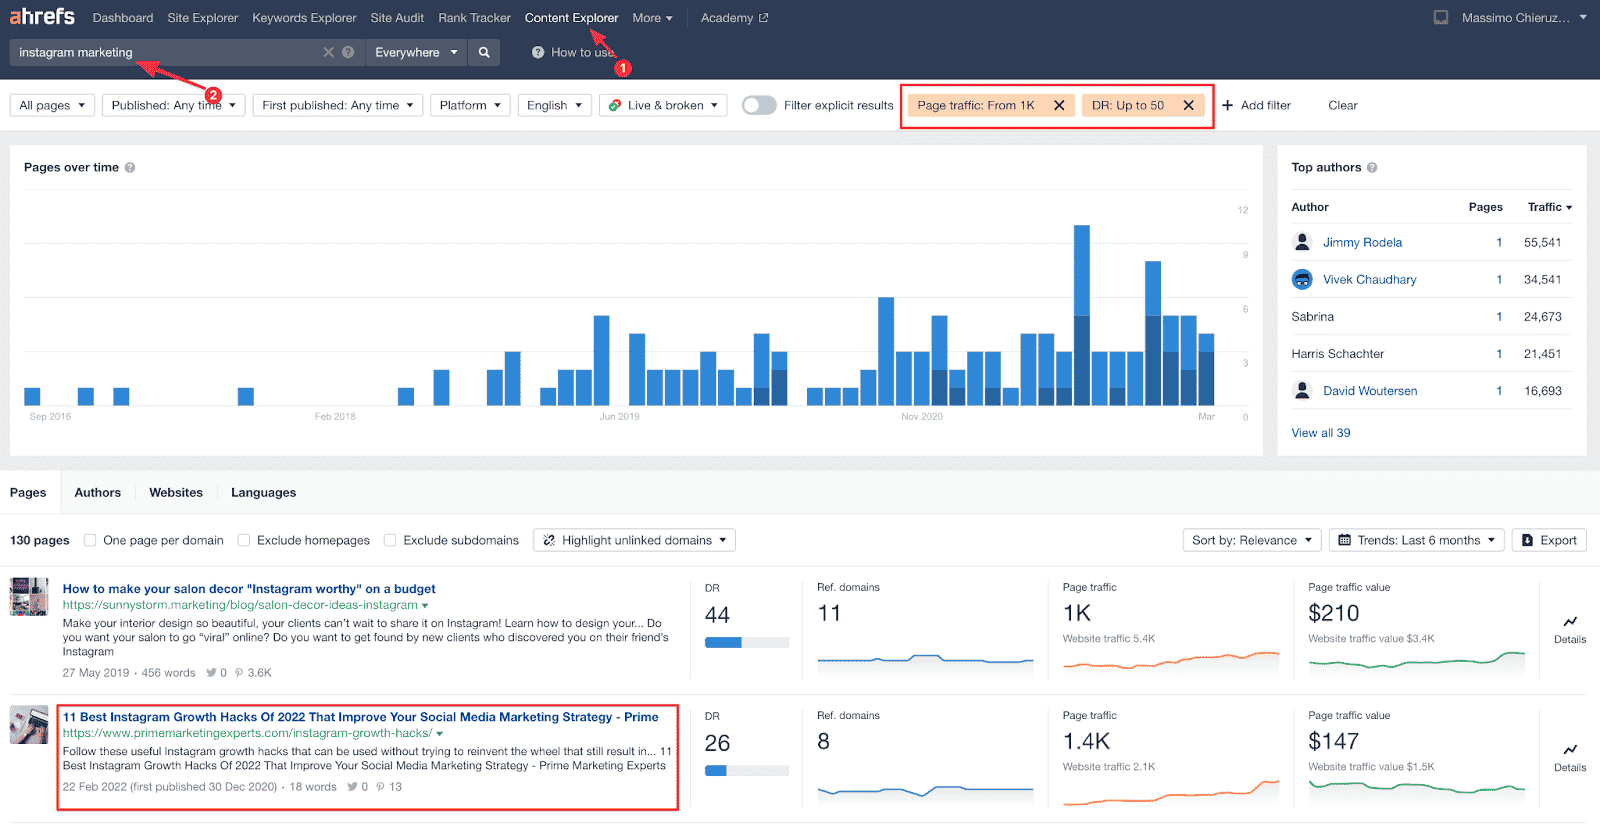Open Details chart icon for salon decor result
Viewport: 1600px width, 830px height.
(x=1570, y=621)
